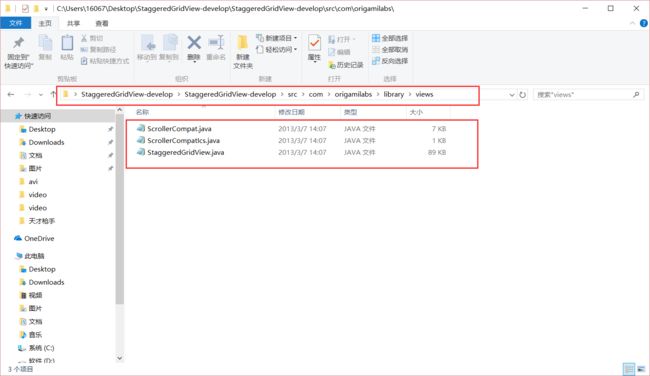The height and width of the screenshot is (376, 650).
Task: Switch to the details view icon in status bar
Action: (x=629, y=369)
